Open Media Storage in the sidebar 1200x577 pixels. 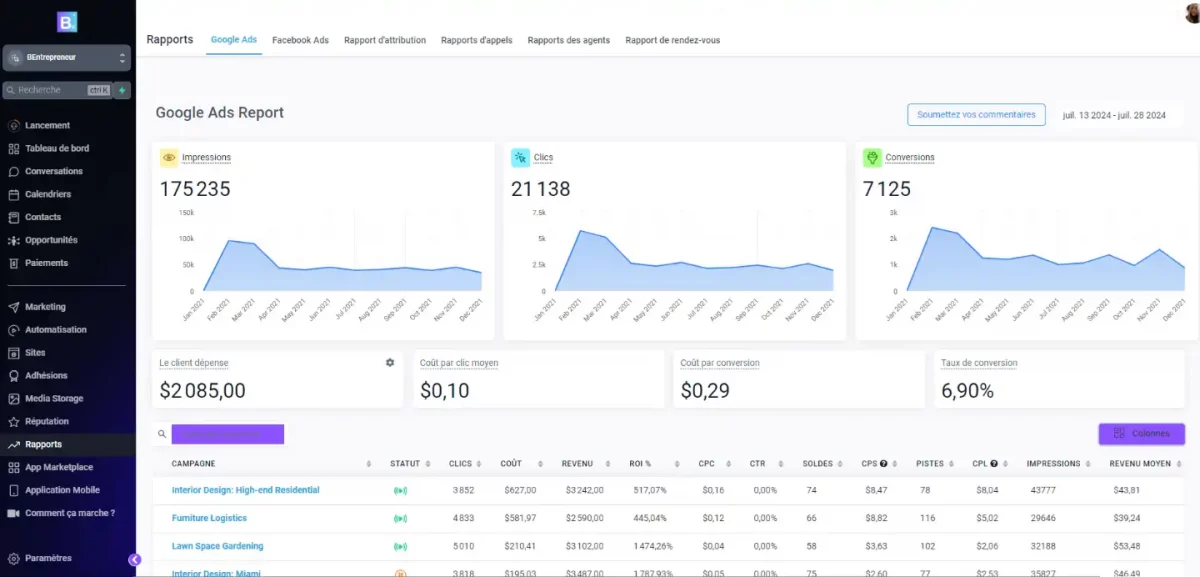point(54,399)
